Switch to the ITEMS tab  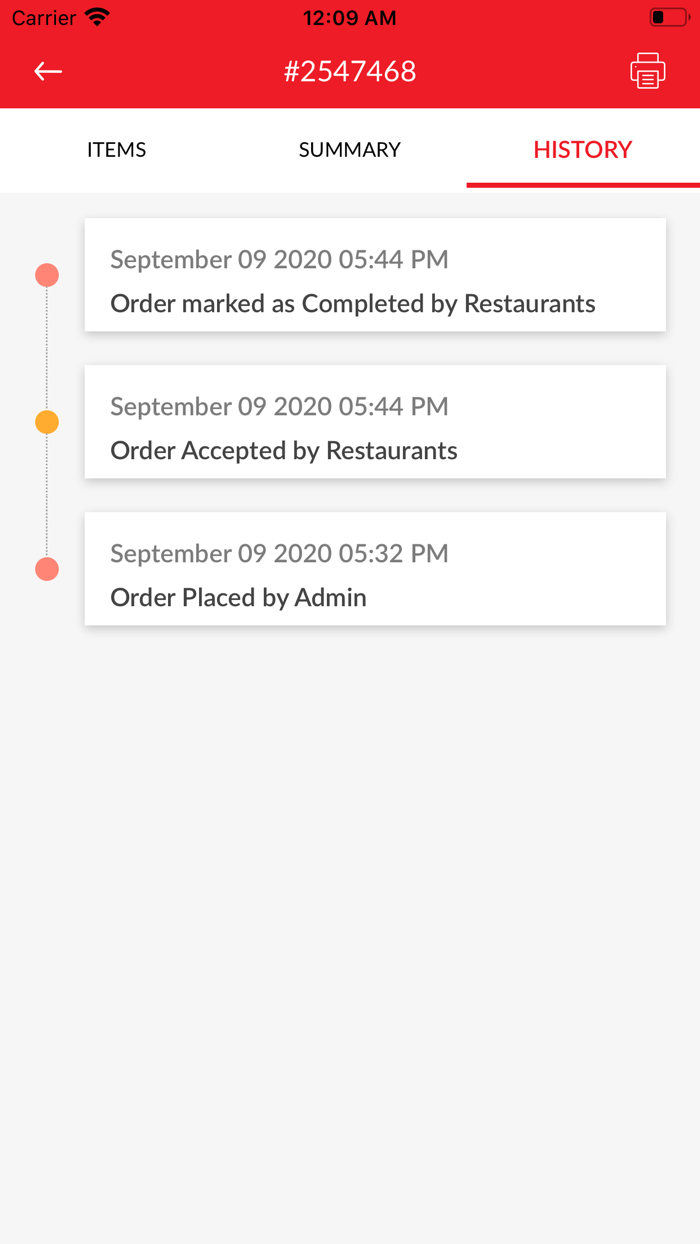tap(116, 150)
